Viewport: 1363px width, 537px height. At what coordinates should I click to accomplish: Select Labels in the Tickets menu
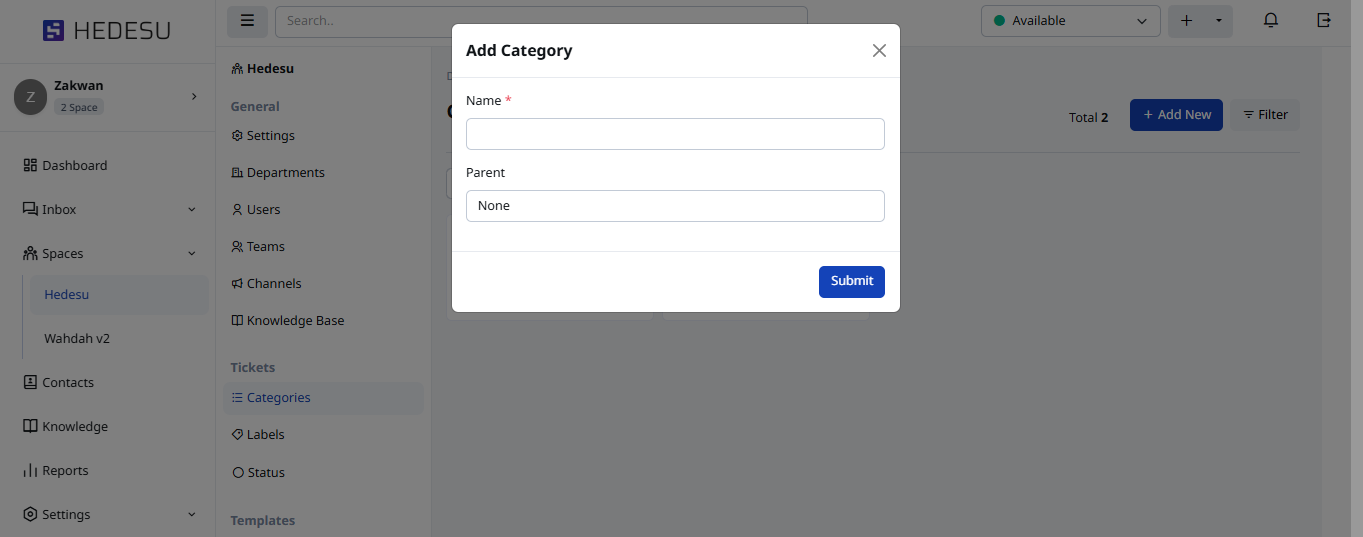(x=265, y=435)
